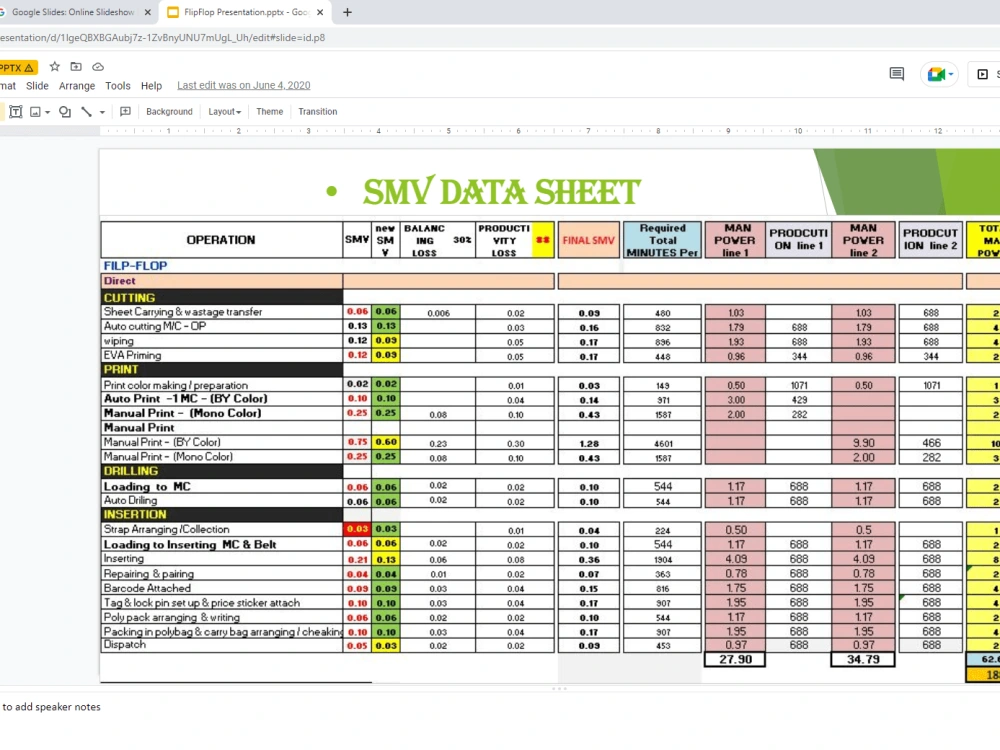Select the shape tool
The height and width of the screenshot is (750, 1000).
point(65,112)
